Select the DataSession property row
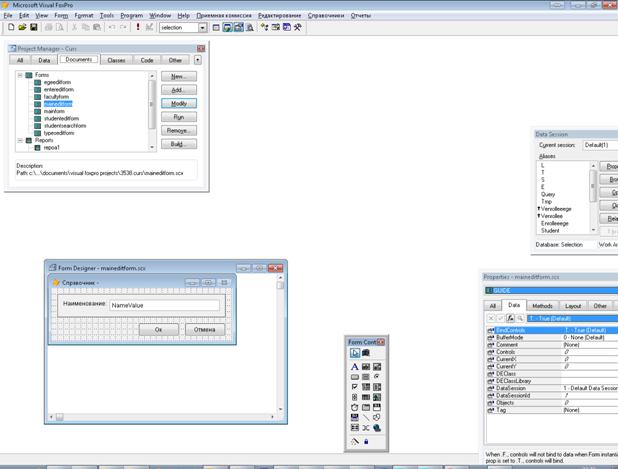The image size is (618, 469). 552,388
